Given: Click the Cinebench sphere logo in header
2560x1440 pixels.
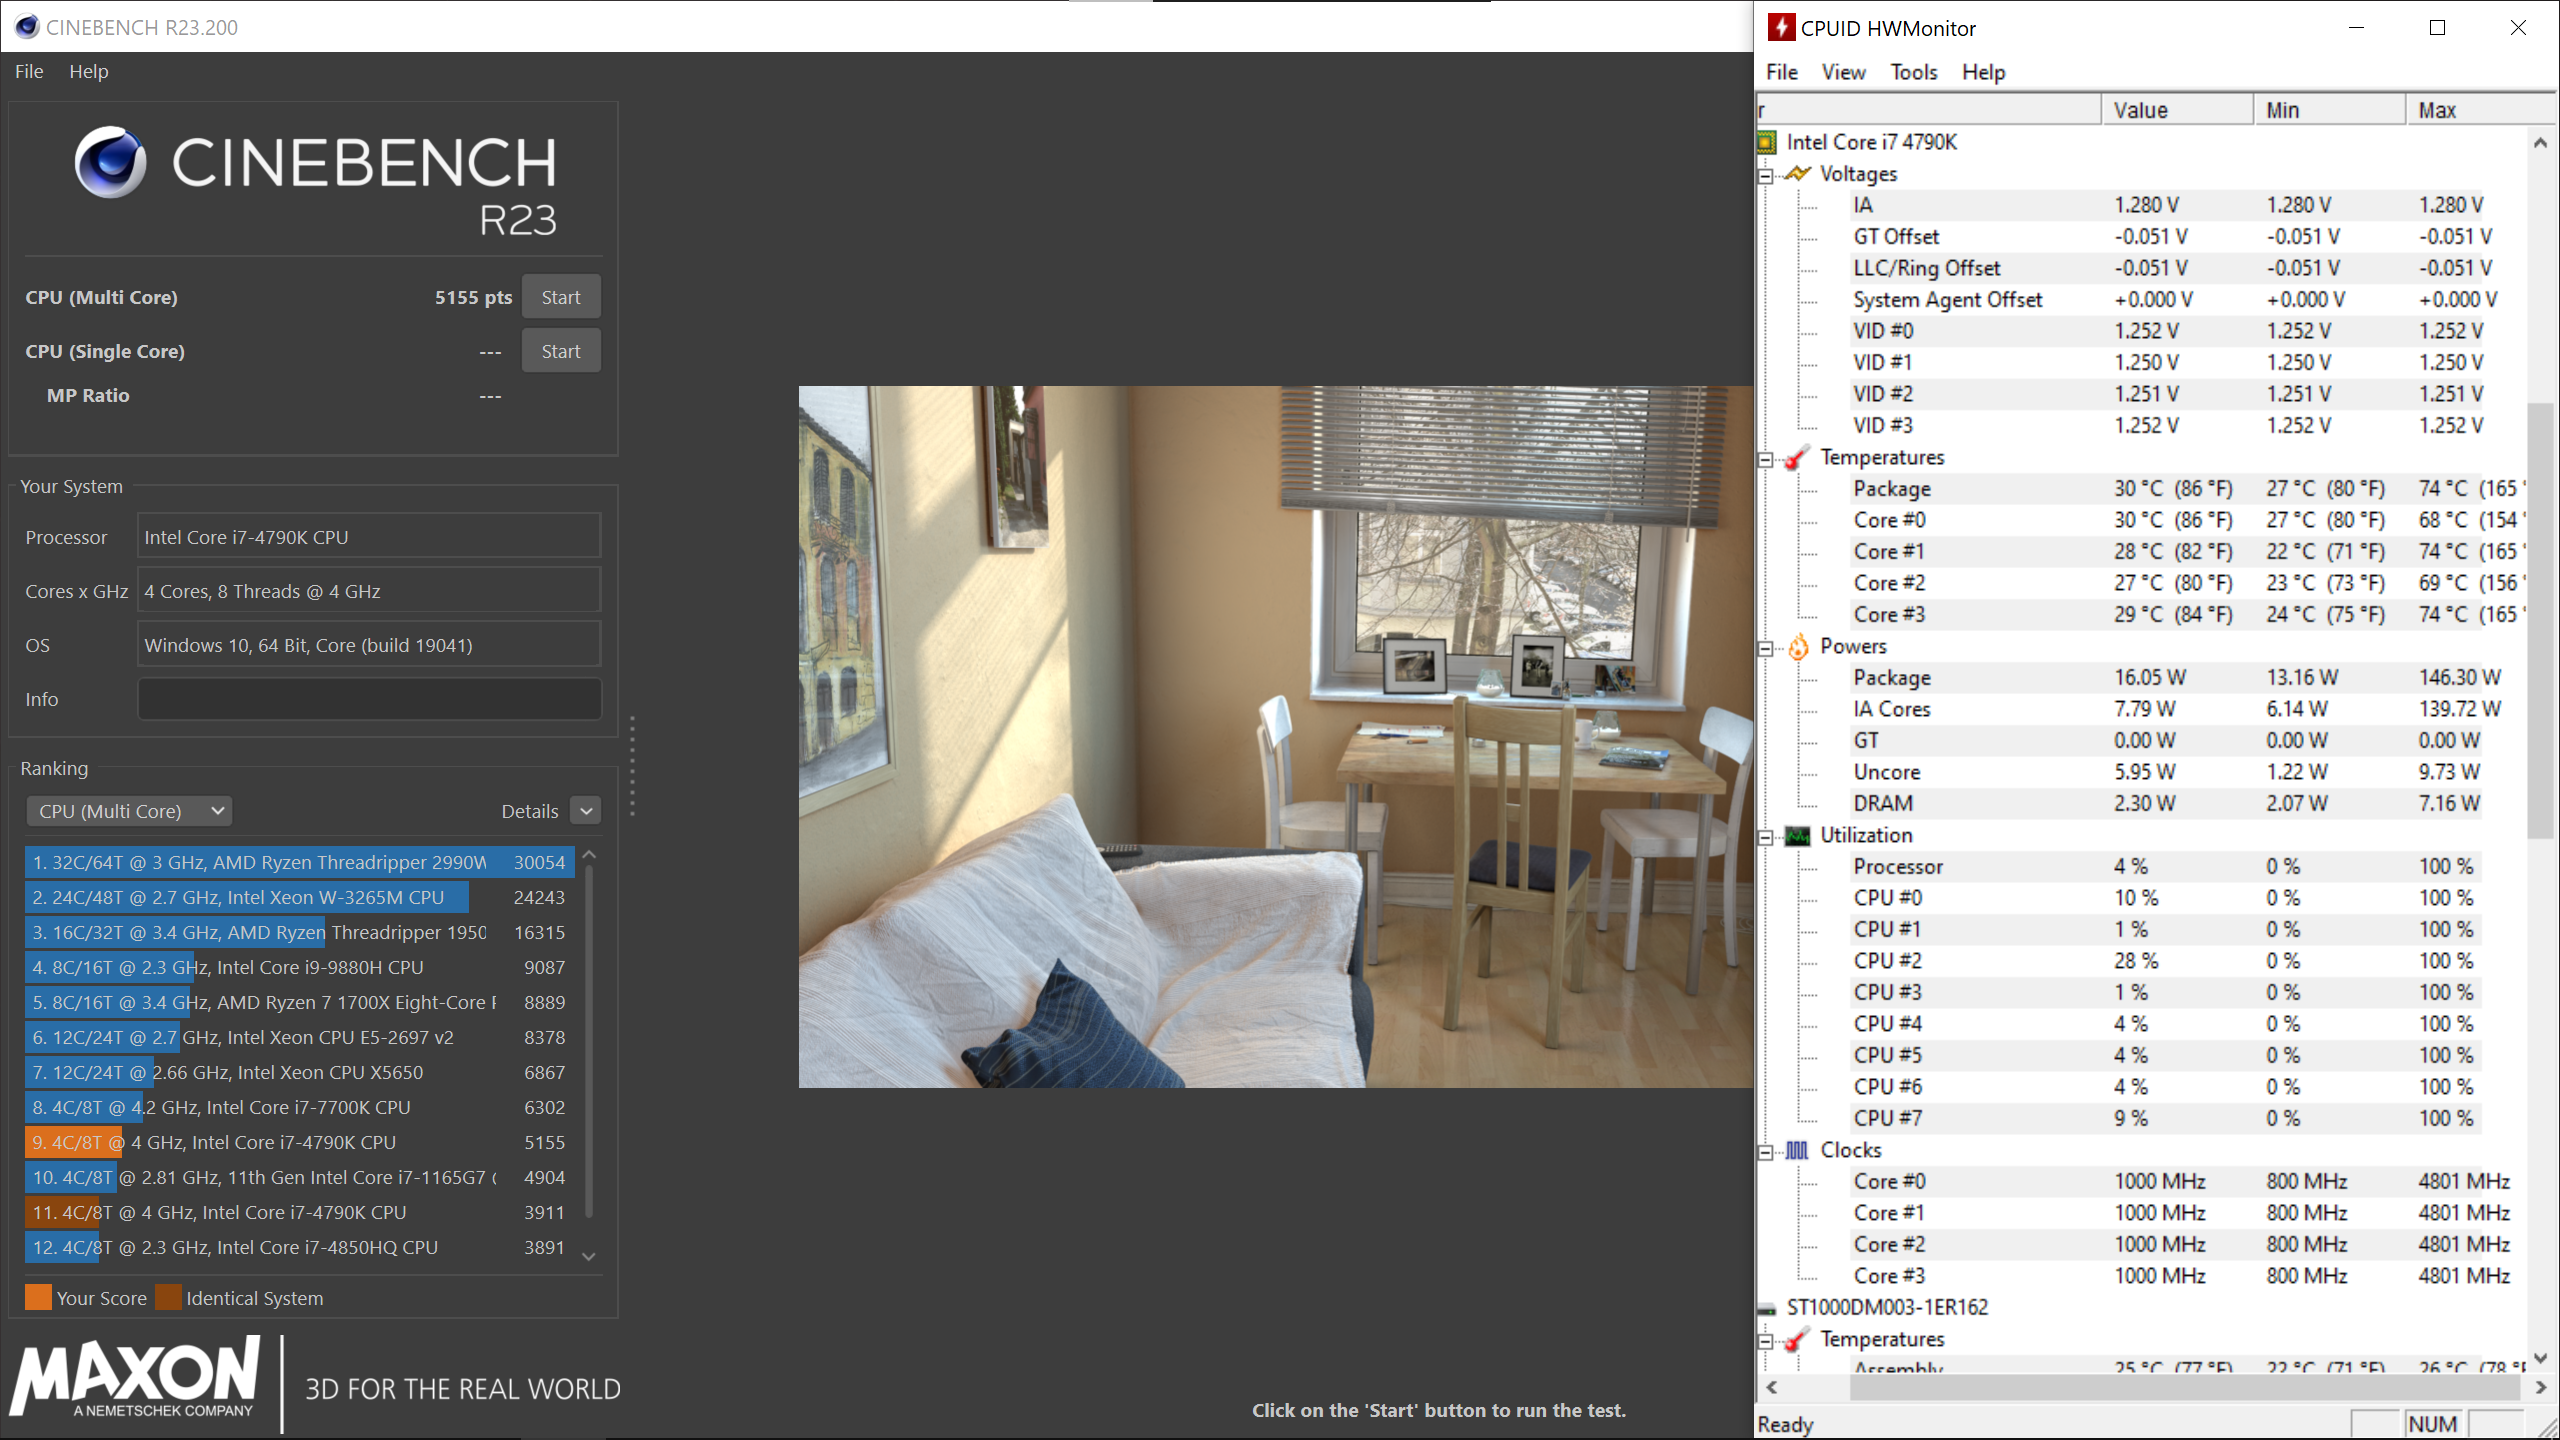Looking at the screenshot, I should click(110, 162).
